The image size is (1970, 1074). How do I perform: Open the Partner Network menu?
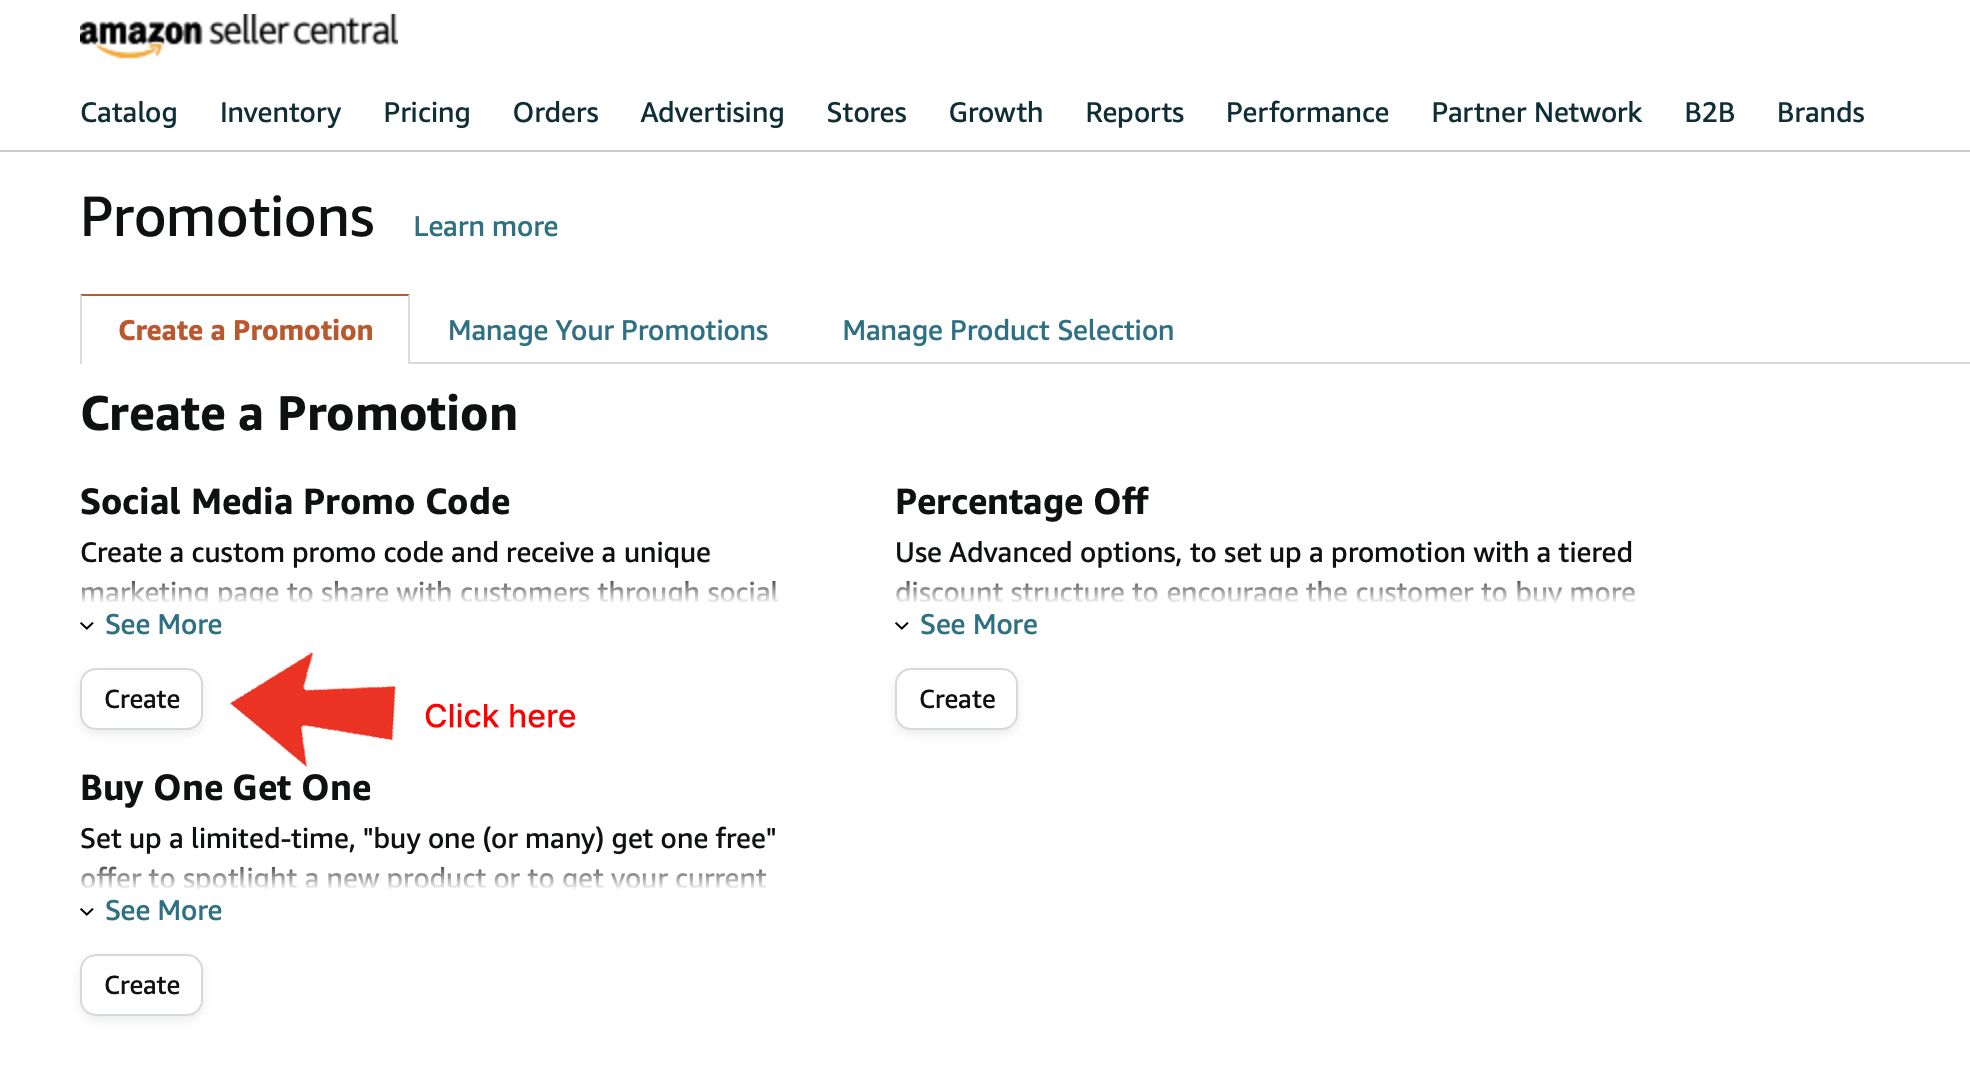pos(1537,112)
